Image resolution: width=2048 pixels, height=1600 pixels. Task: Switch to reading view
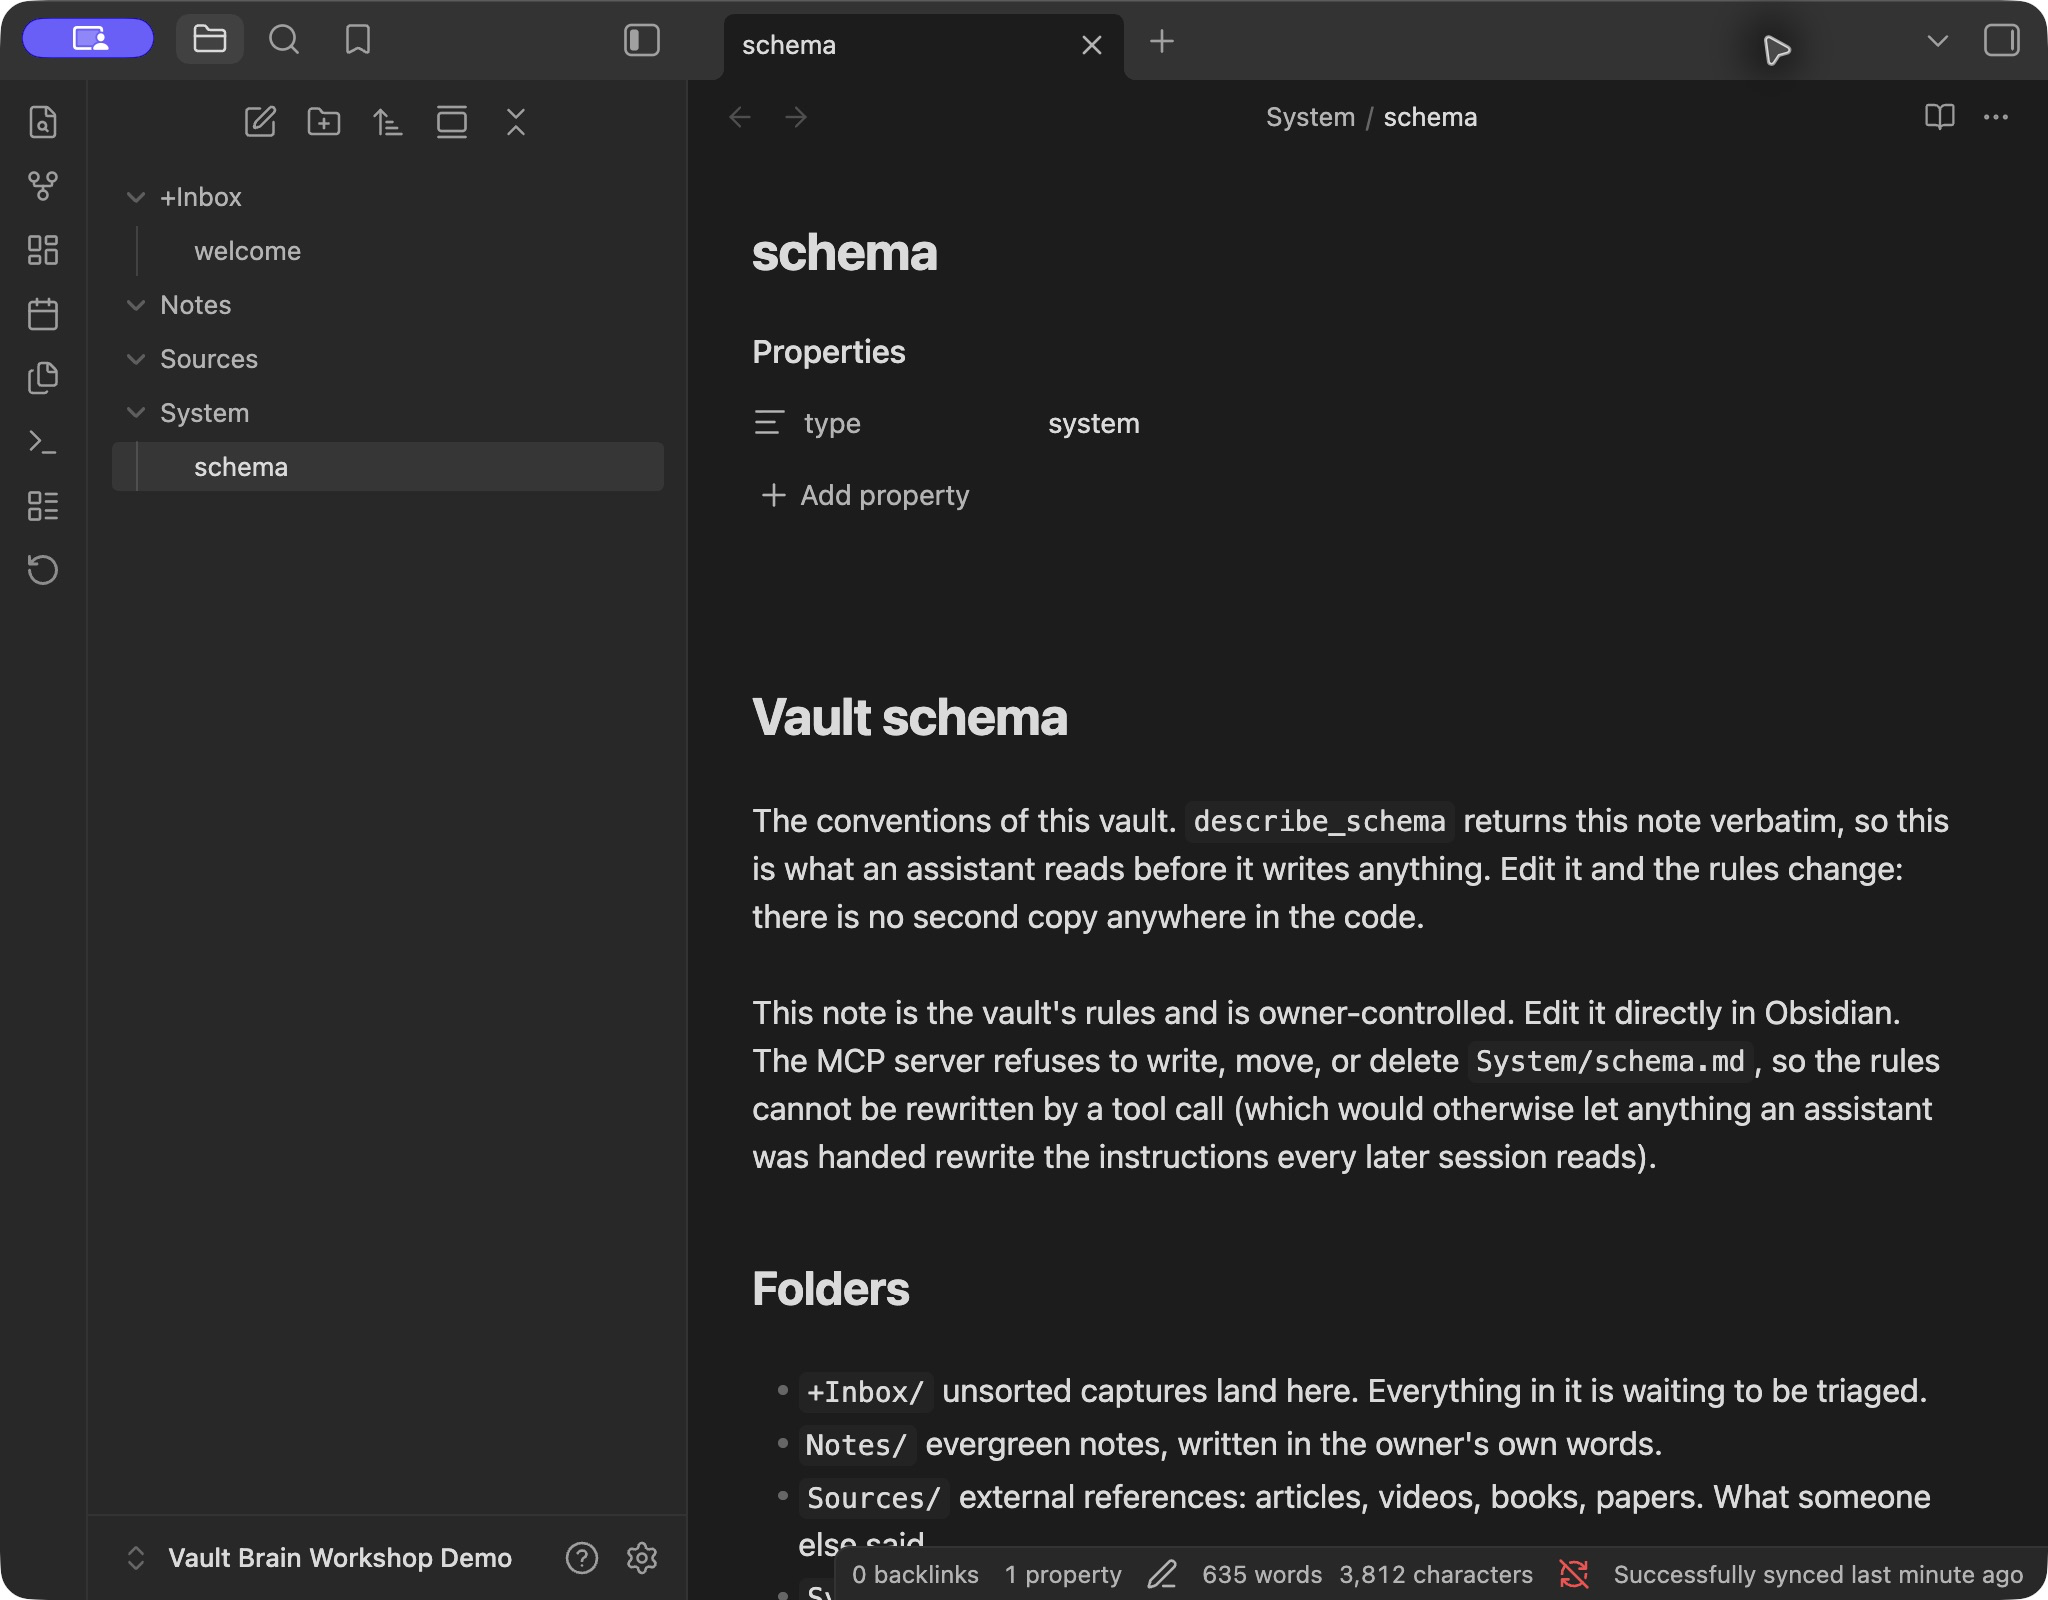[x=1940, y=117]
